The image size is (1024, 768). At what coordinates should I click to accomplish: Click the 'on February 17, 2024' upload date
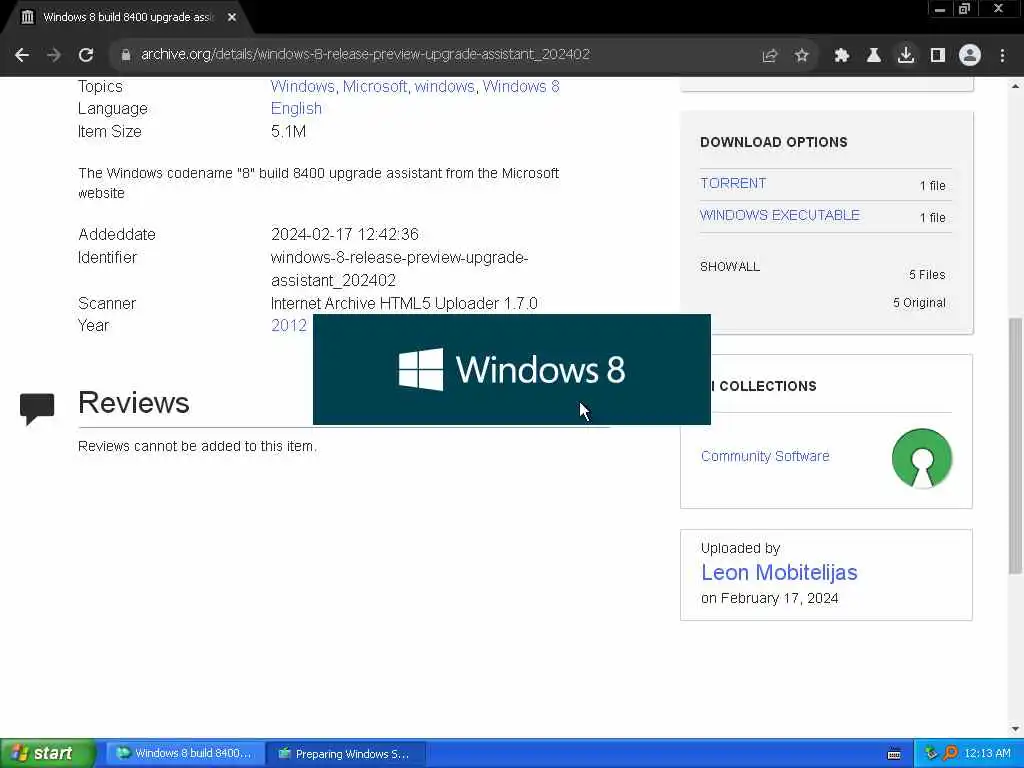coord(769,598)
